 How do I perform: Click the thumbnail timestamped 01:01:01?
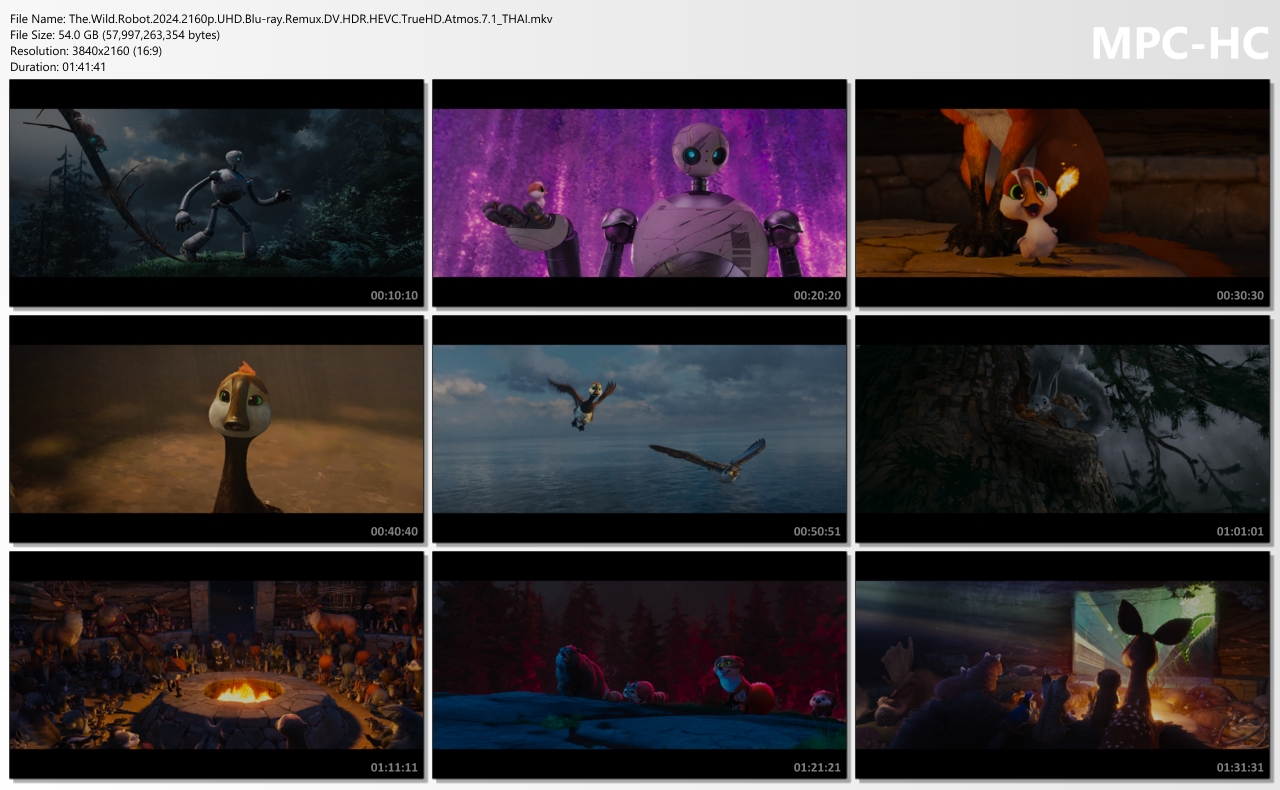1063,429
